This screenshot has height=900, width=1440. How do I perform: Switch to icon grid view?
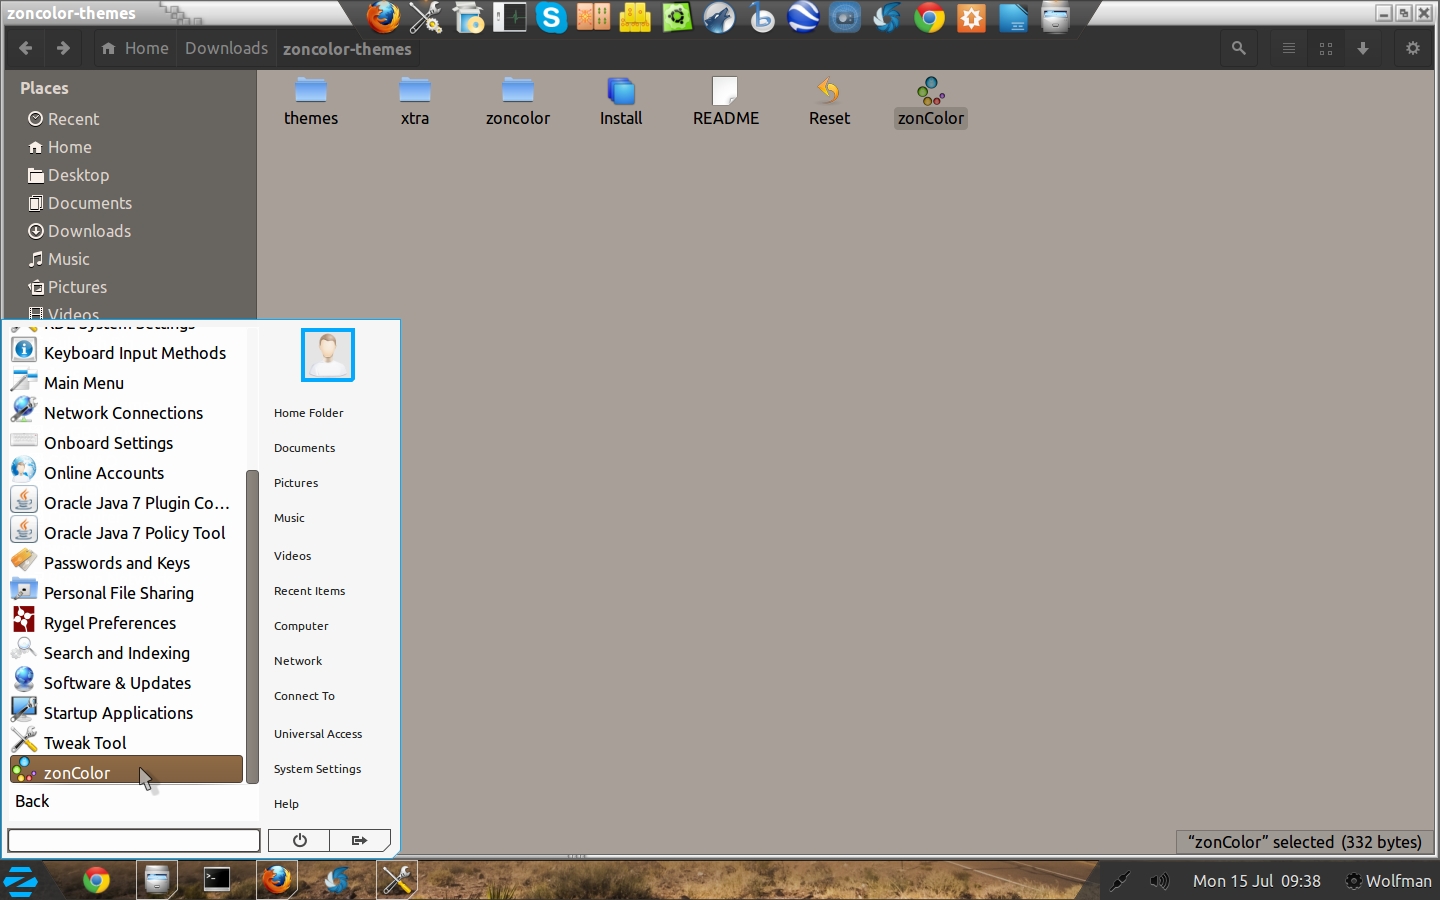[1326, 48]
